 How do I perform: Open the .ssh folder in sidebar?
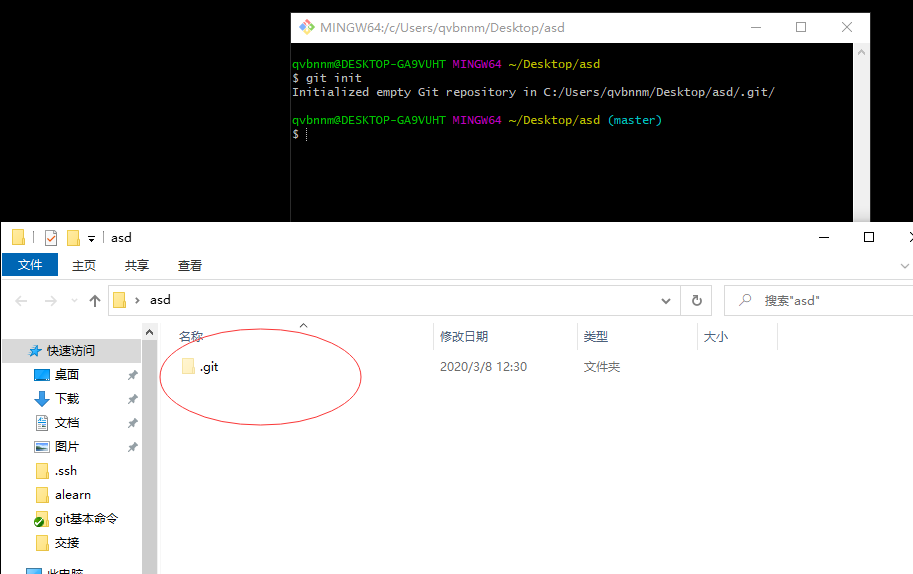click(66, 470)
